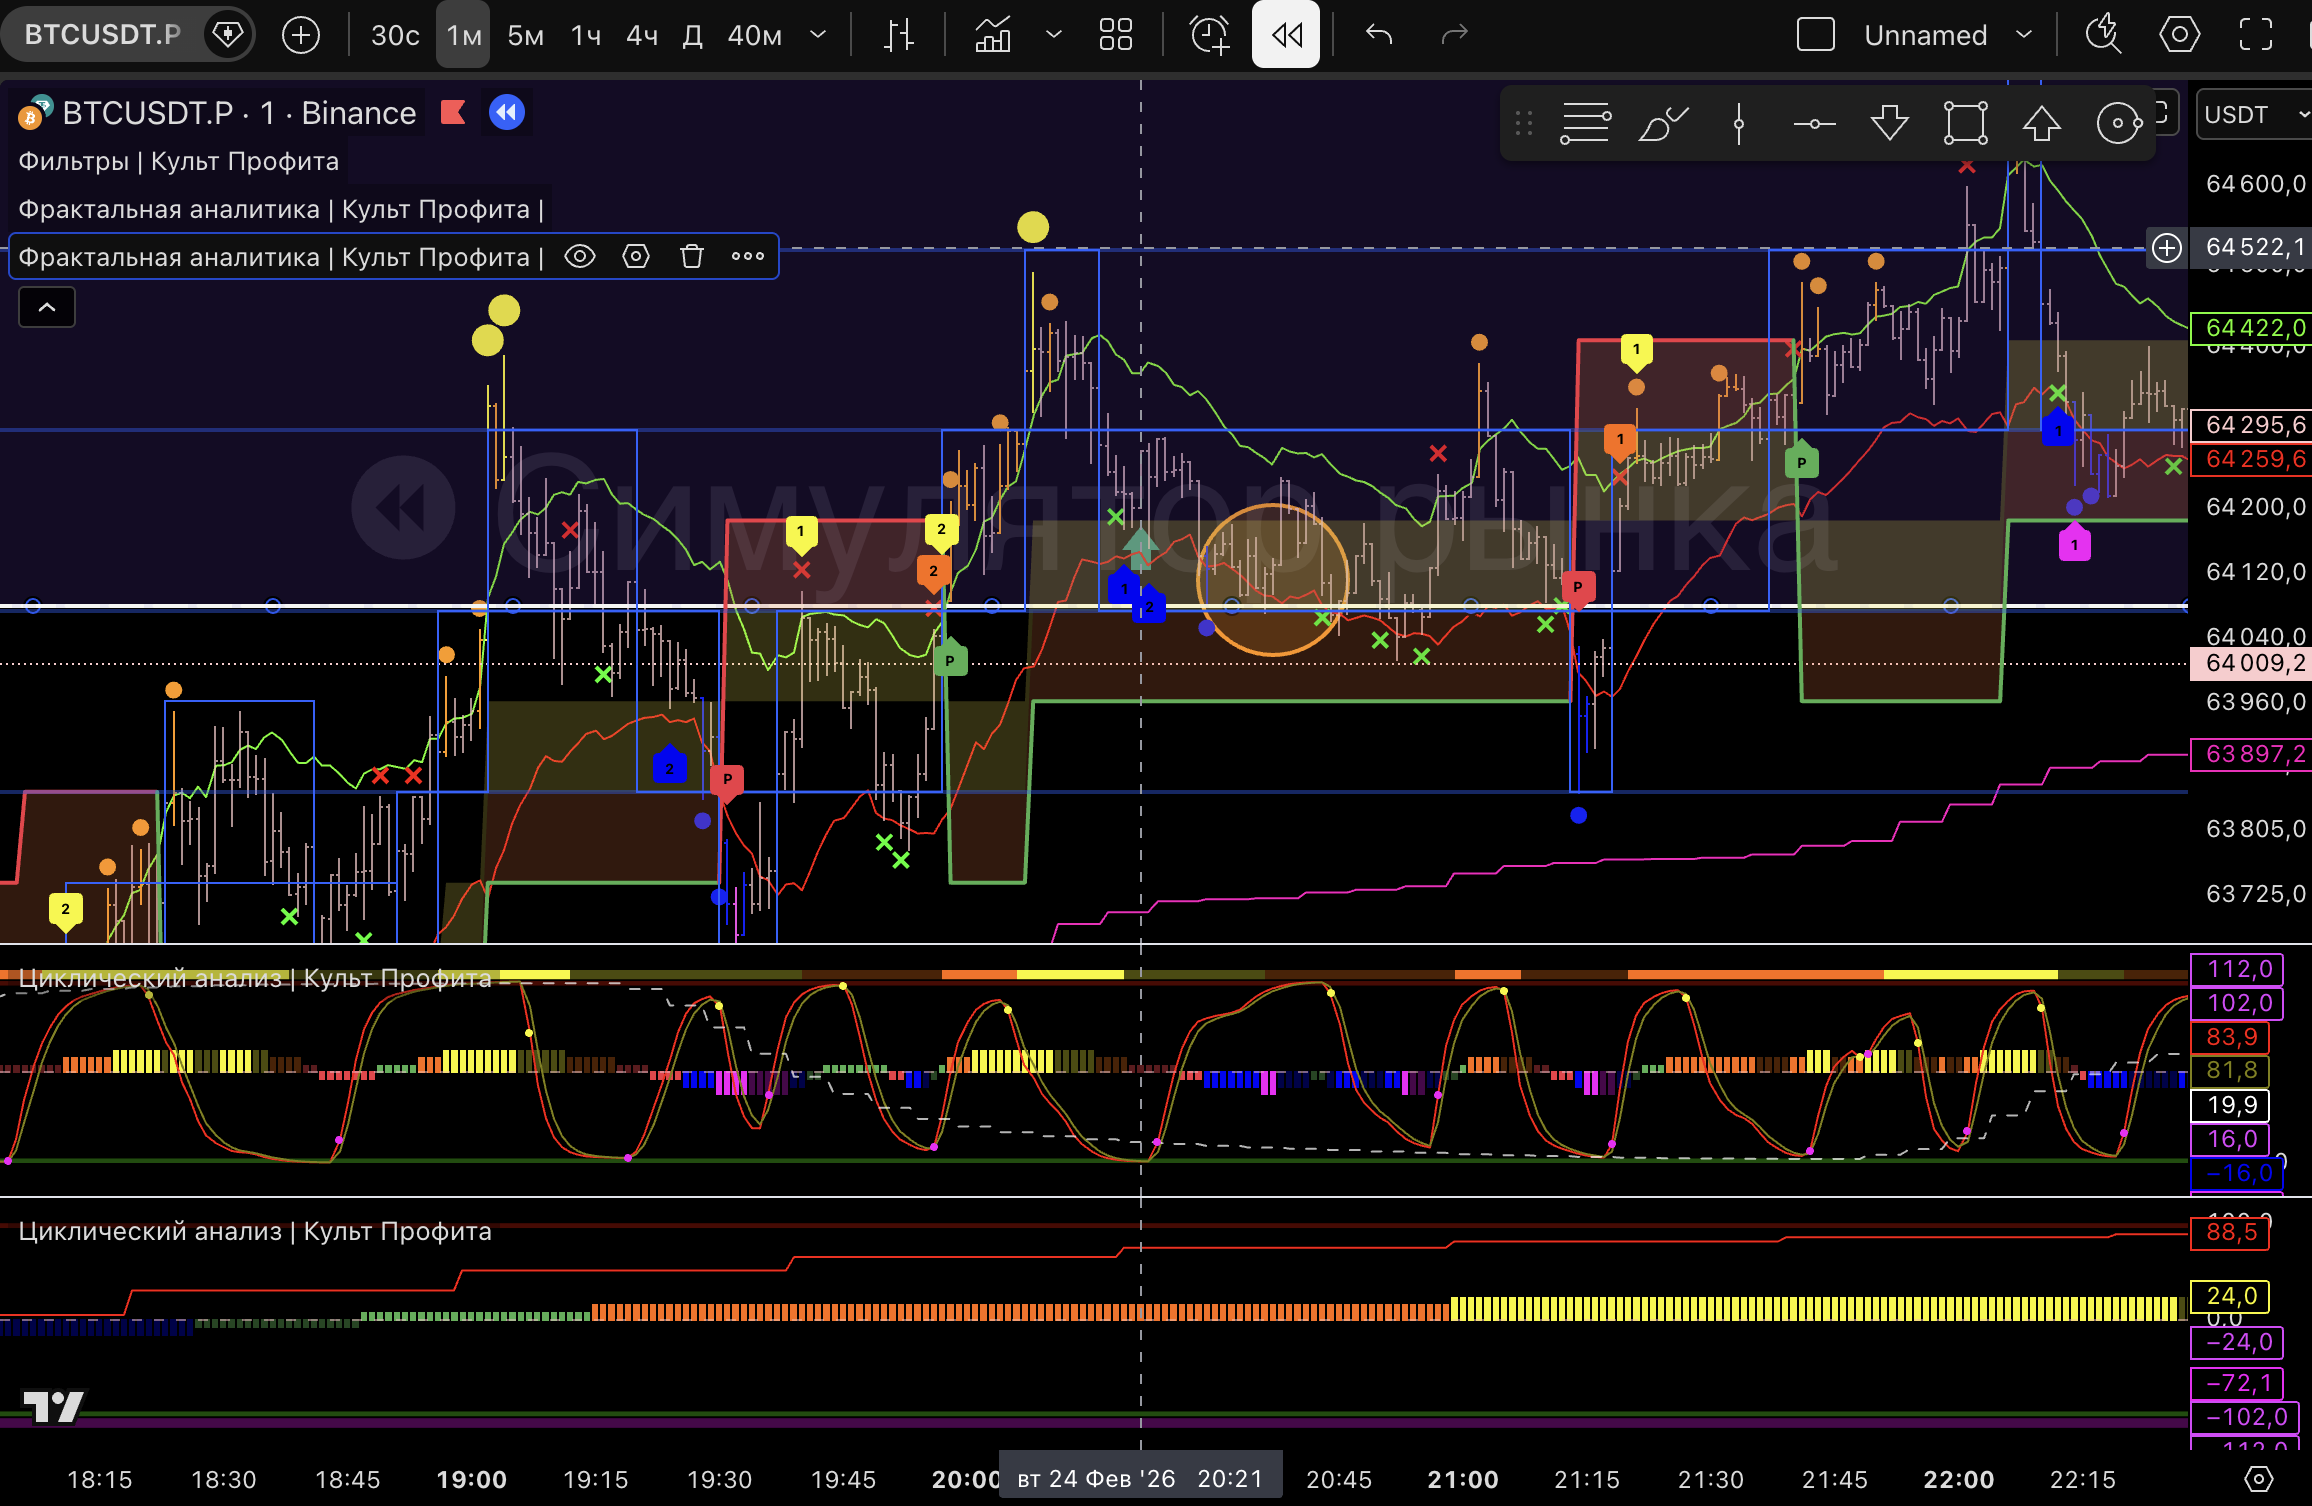Image resolution: width=2312 pixels, height=1506 pixels.
Task: Click the Replay rewind button in toolbar
Action: tap(1285, 35)
